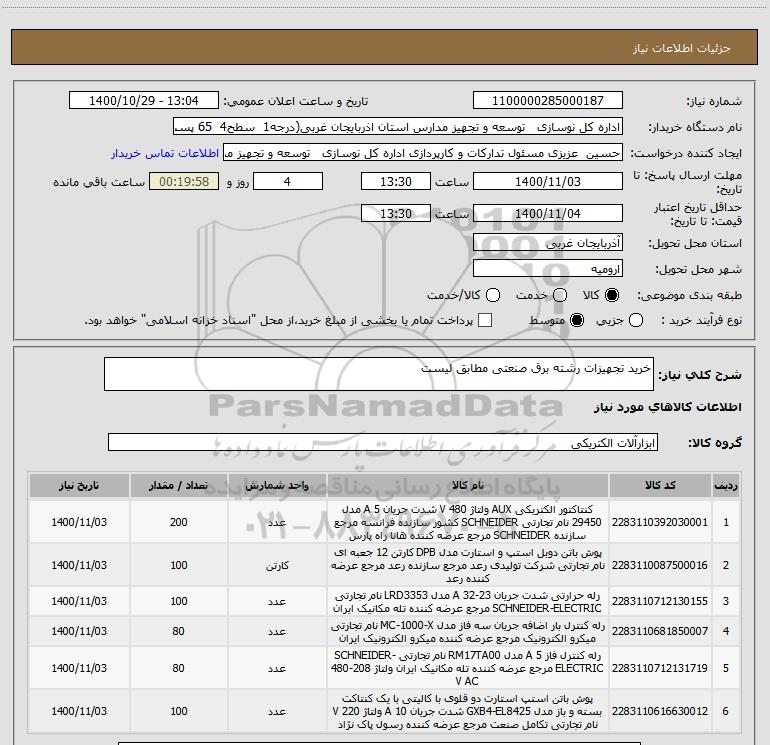Click the response deadline hour 13:30 field
Screen dimensions: 770x745
(x=396, y=182)
